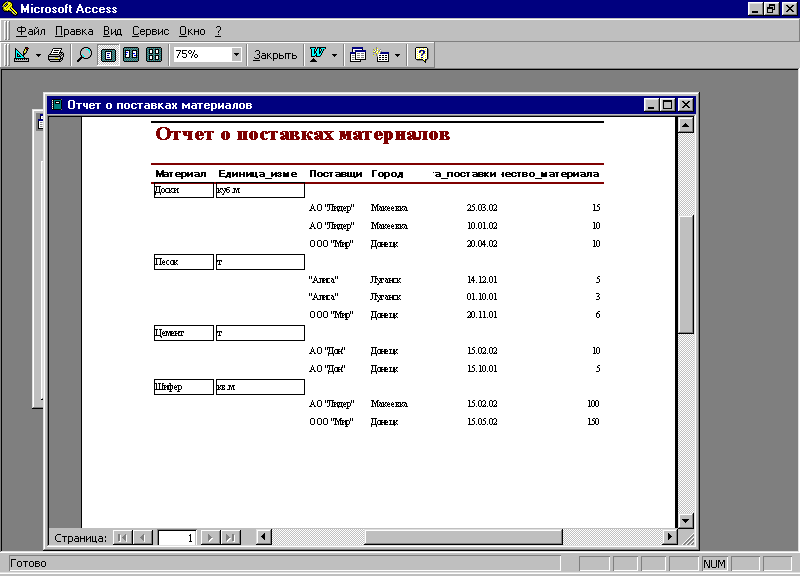
Task: Click the vertical scrollbar down arrow
Action: [685, 521]
